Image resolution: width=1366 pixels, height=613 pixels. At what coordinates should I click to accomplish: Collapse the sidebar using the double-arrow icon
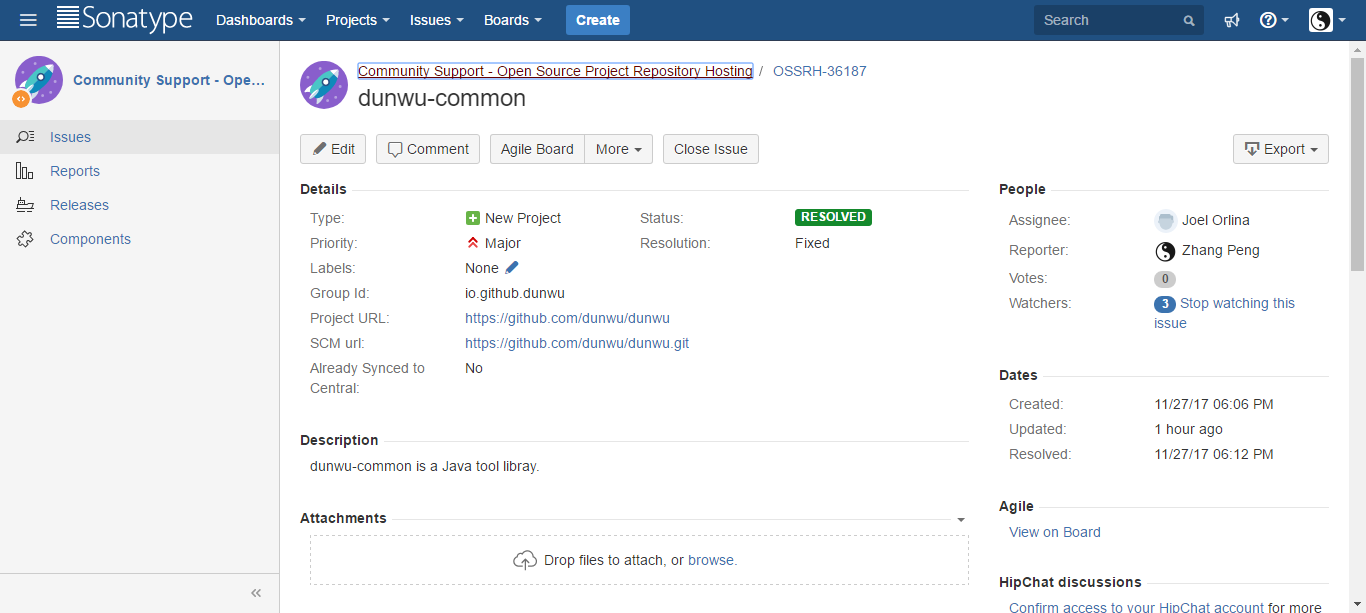click(256, 593)
